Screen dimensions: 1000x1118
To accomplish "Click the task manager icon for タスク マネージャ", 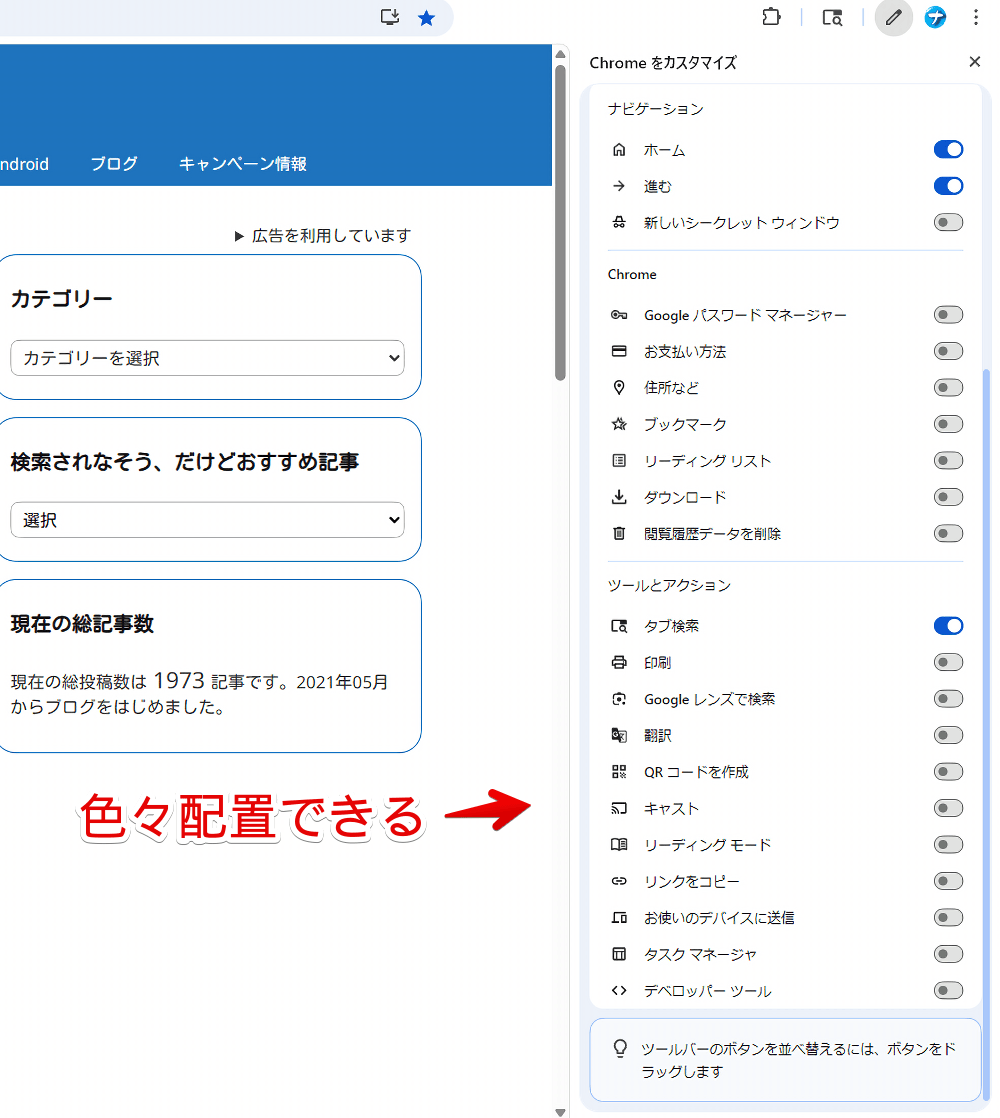I will [x=619, y=954].
